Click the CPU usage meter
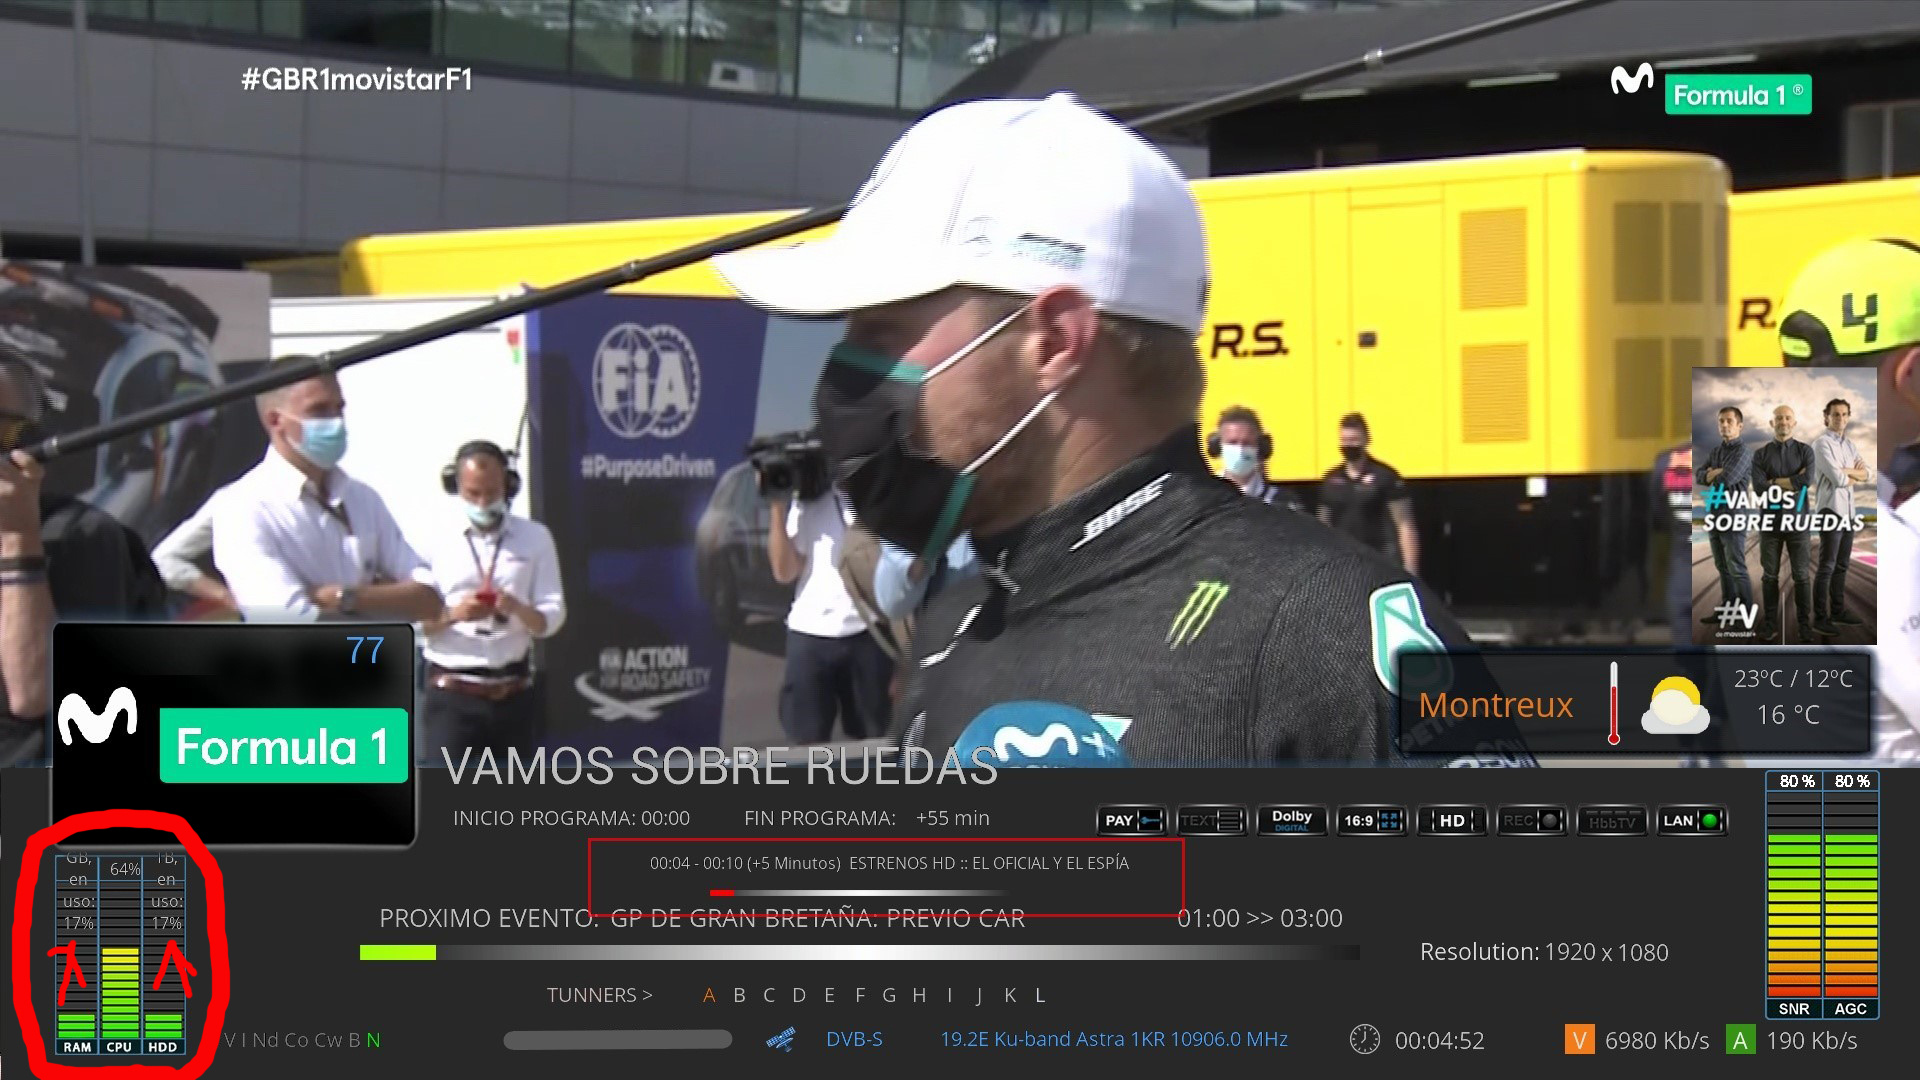This screenshot has height=1080, width=1920. (120, 955)
